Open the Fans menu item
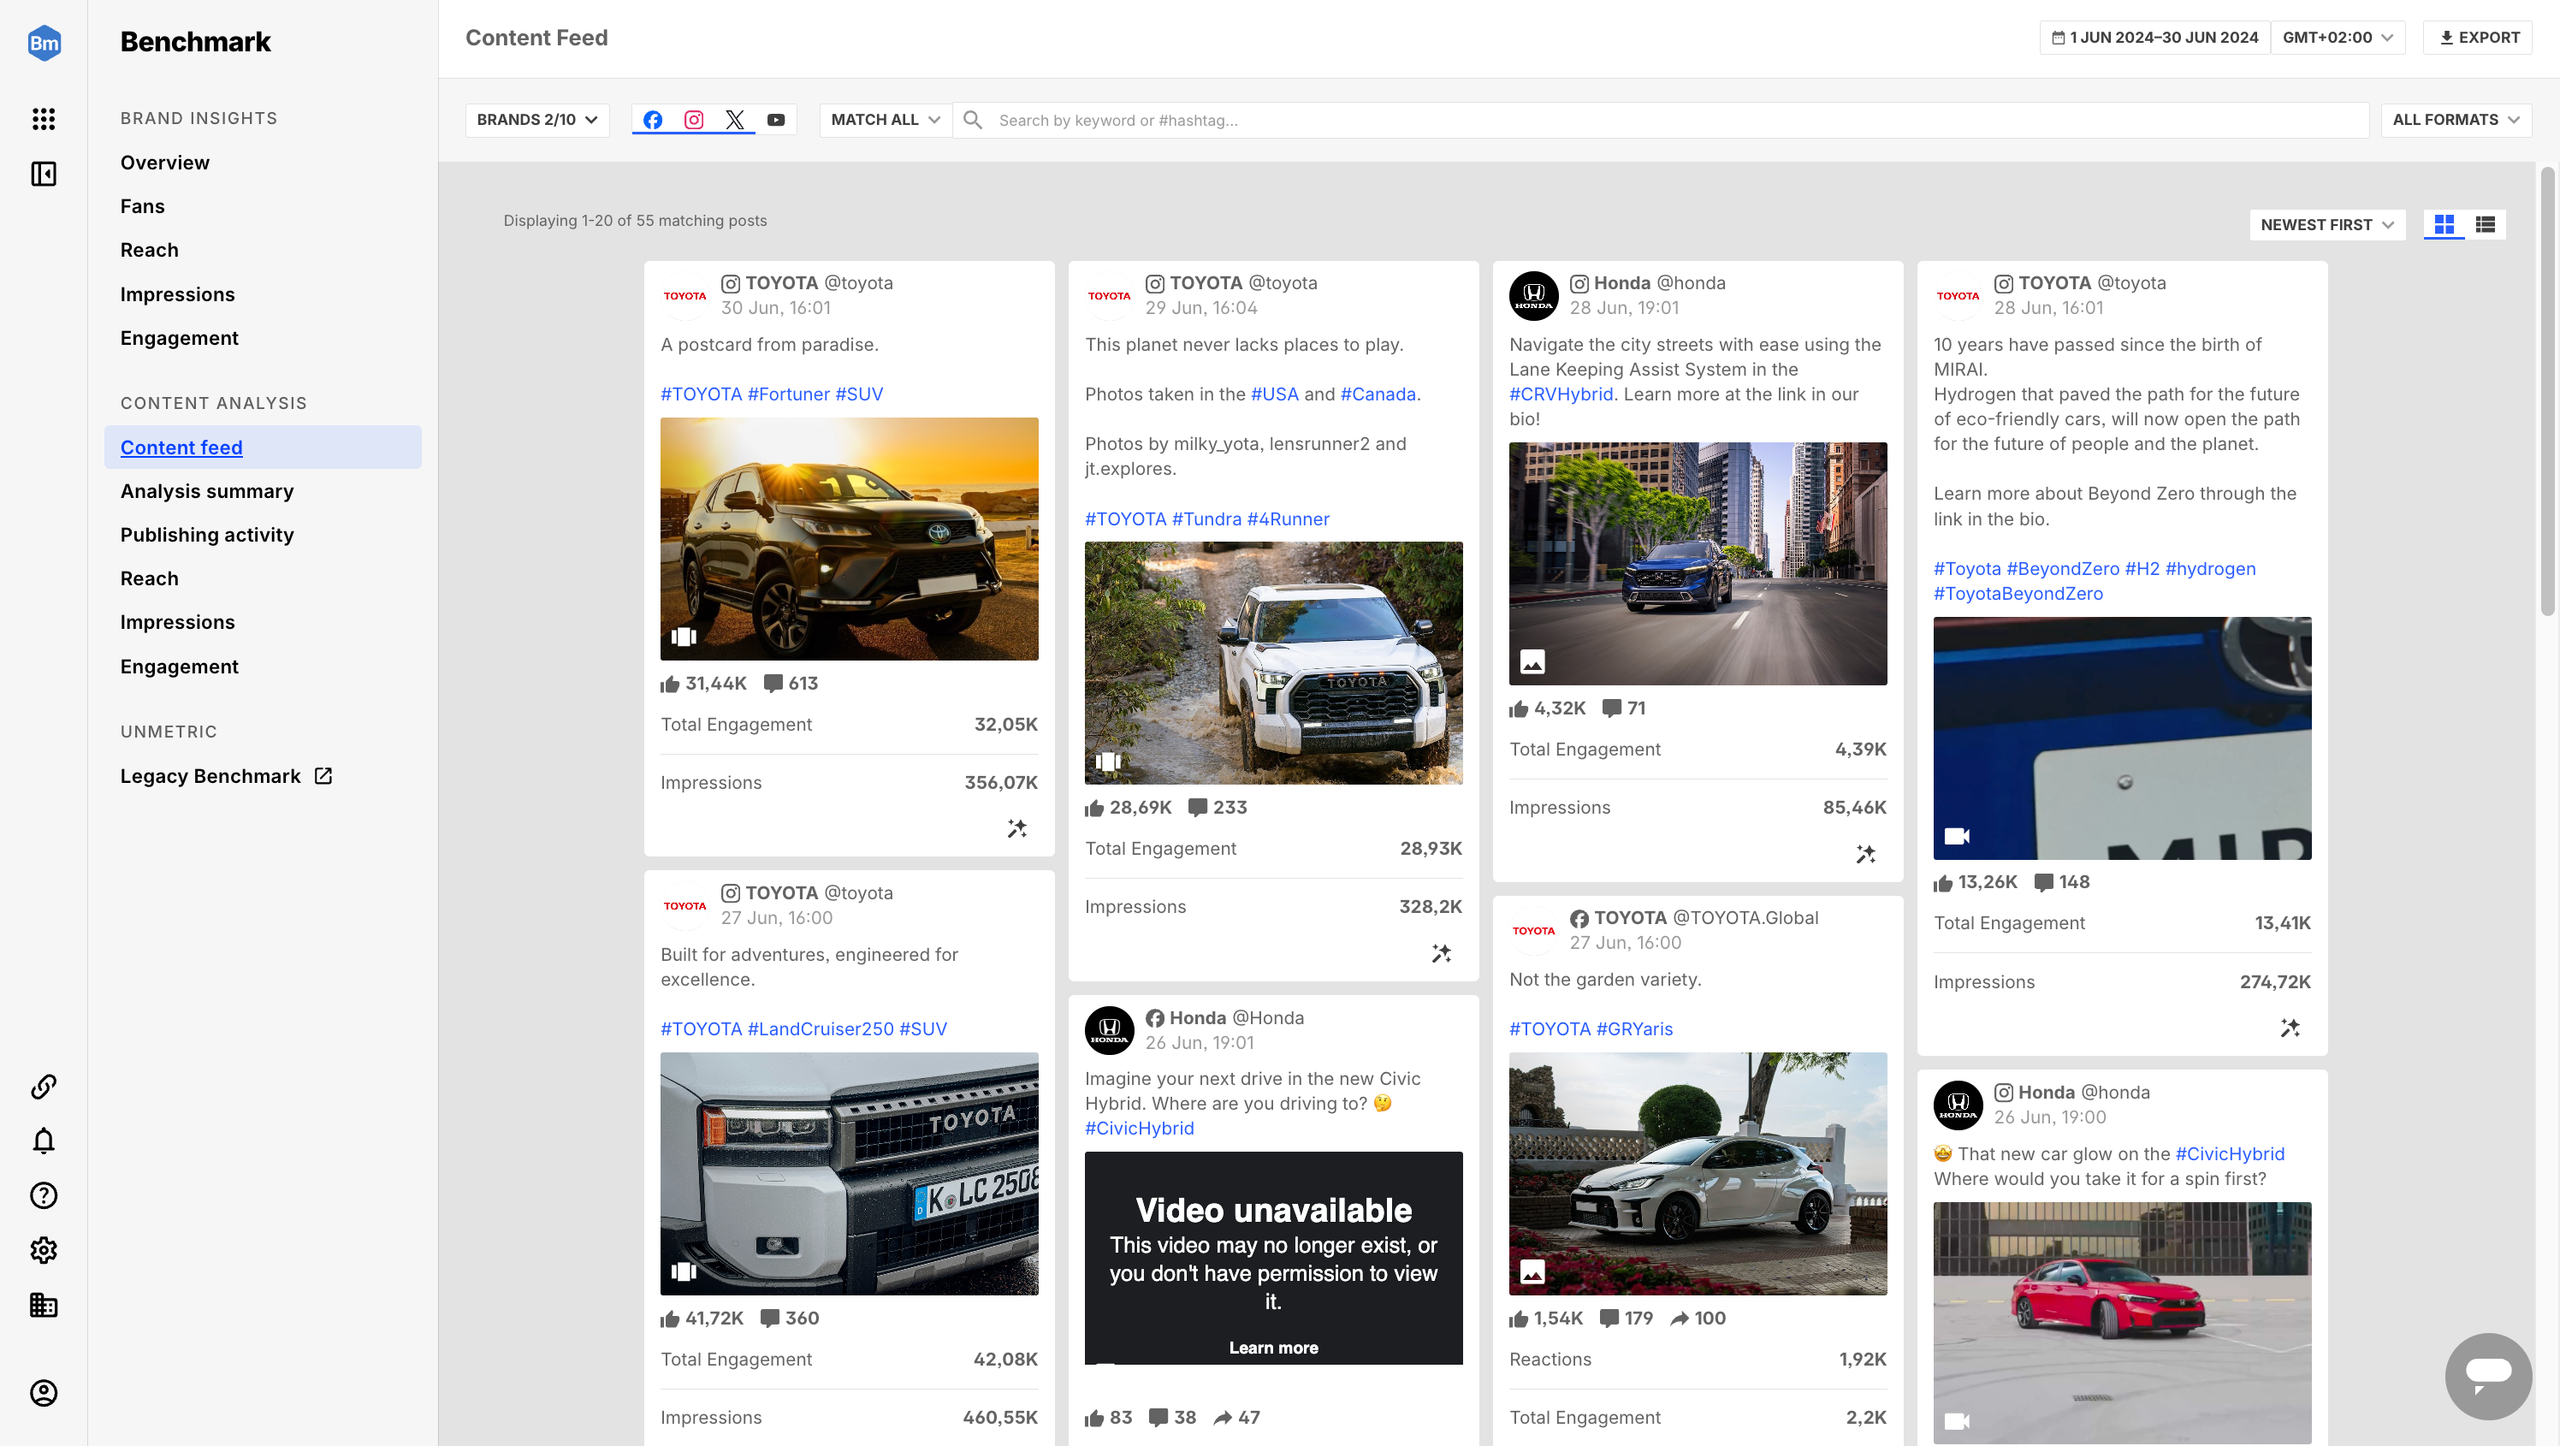Viewport: 2560px width, 1446px height. tap(142, 207)
